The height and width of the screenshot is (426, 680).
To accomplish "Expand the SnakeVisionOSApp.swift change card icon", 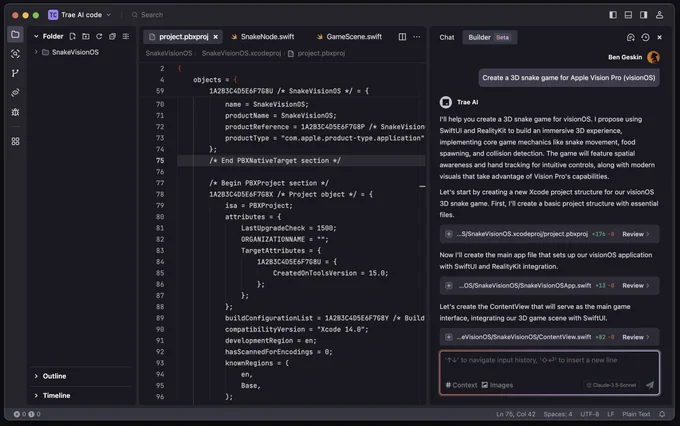I will (x=449, y=285).
